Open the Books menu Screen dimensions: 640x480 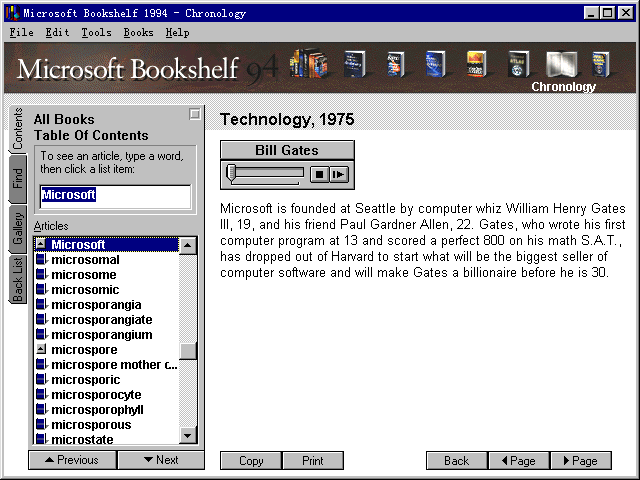point(138,32)
